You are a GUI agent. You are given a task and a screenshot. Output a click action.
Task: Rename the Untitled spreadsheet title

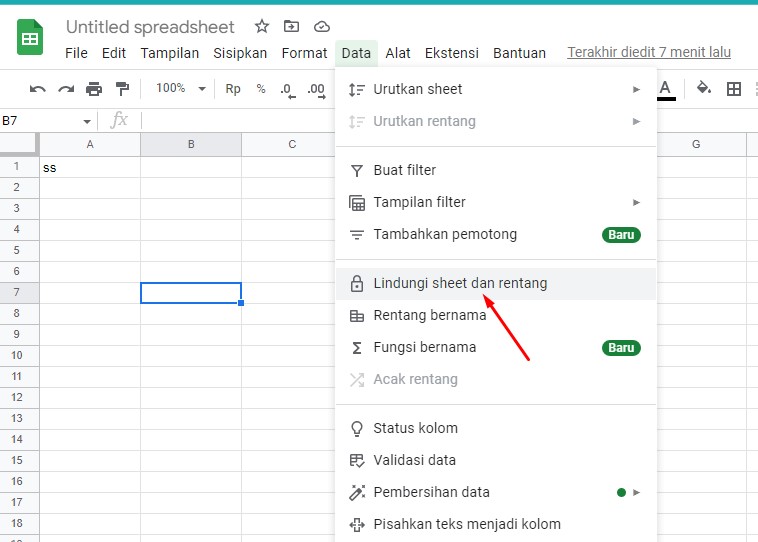point(150,27)
